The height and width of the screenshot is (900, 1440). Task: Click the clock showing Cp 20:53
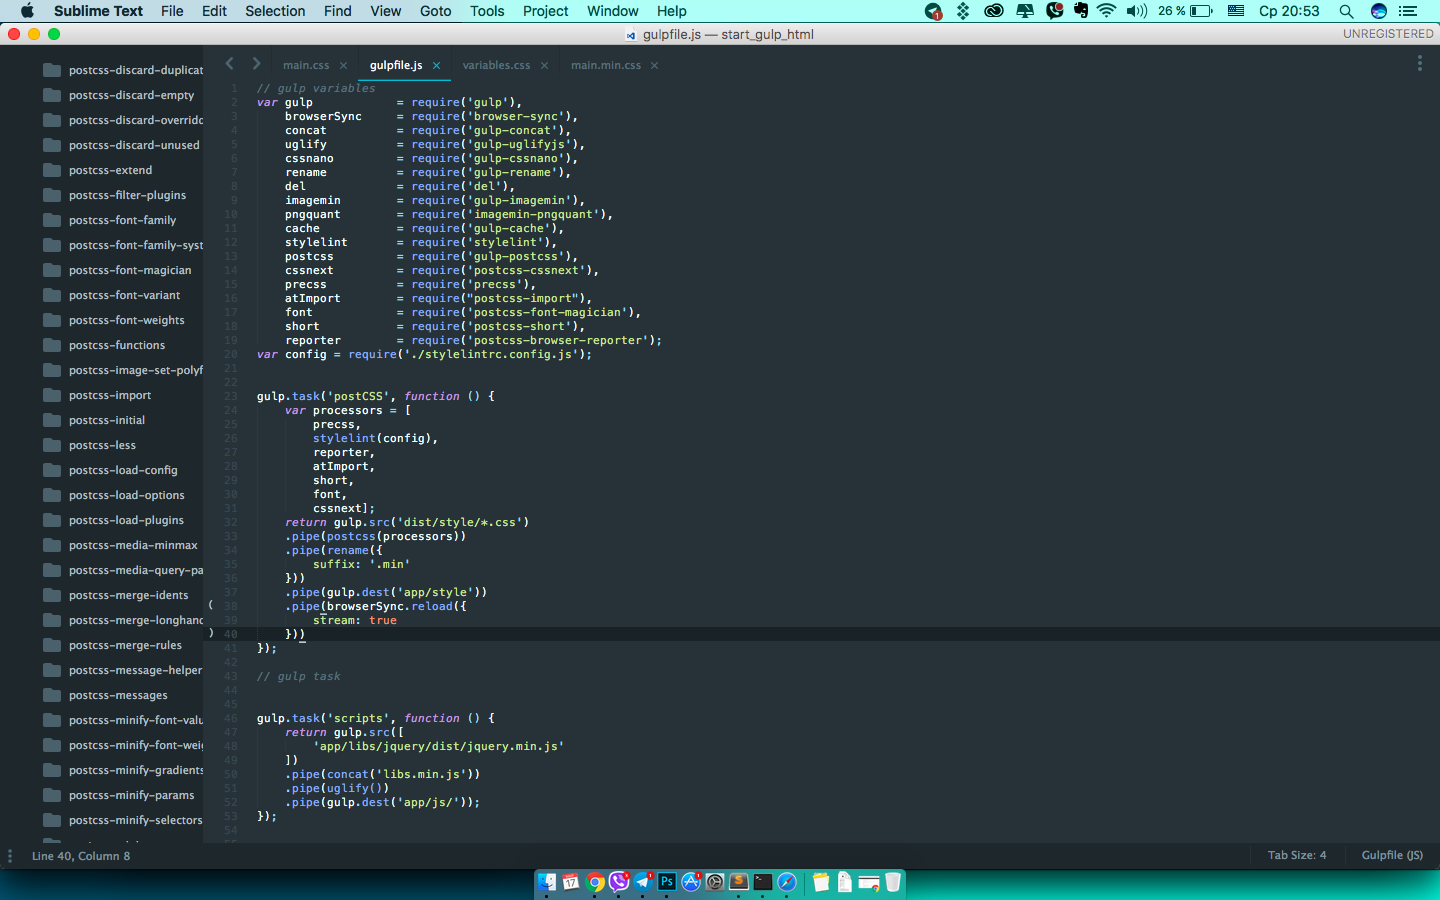tap(1289, 11)
